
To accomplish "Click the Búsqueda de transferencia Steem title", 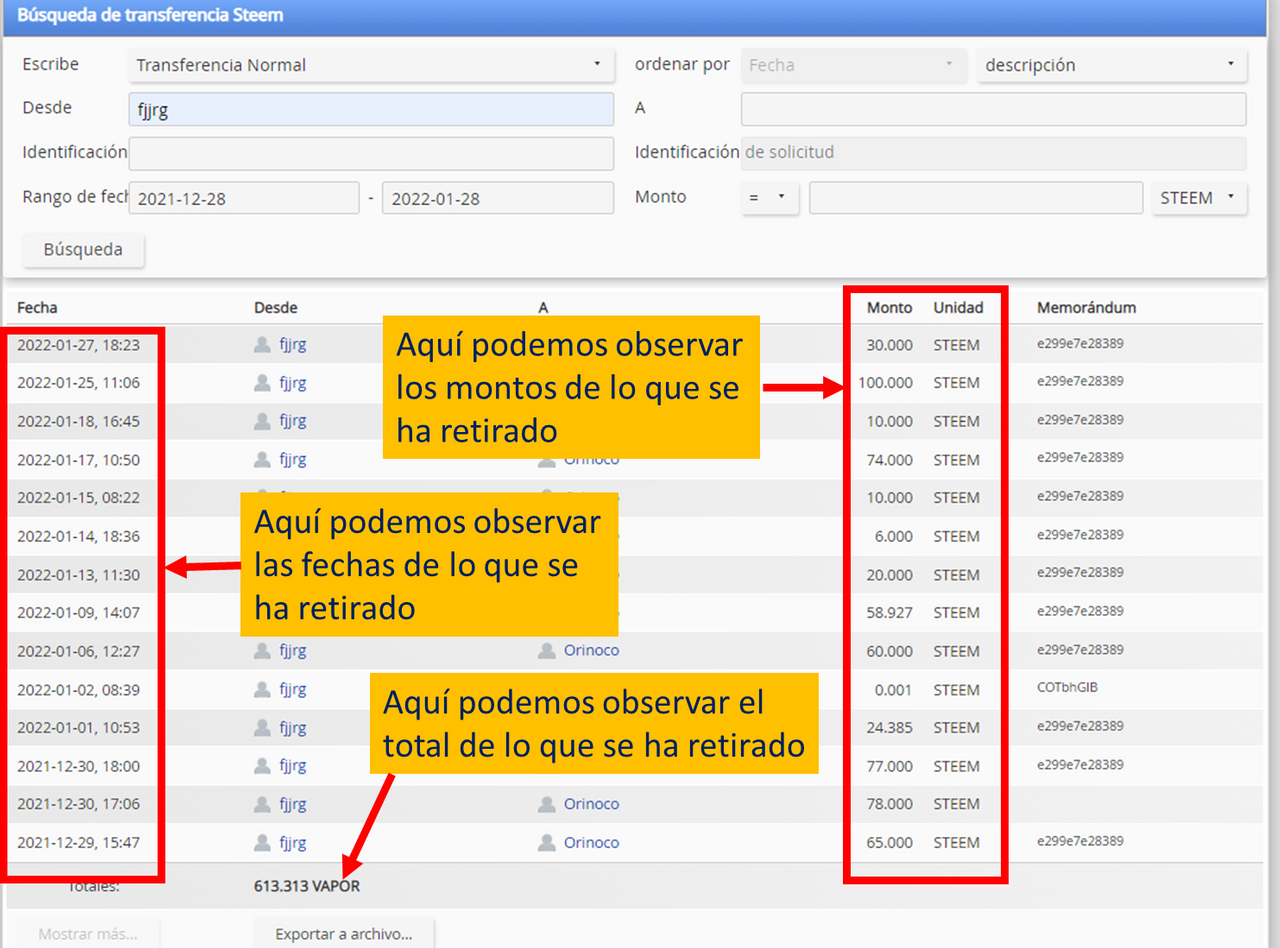I will pos(150,15).
